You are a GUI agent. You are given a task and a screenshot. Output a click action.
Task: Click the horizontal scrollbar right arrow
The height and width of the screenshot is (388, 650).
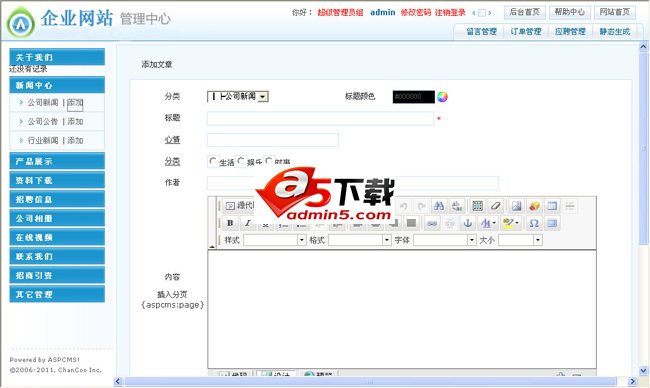tap(632, 381)
